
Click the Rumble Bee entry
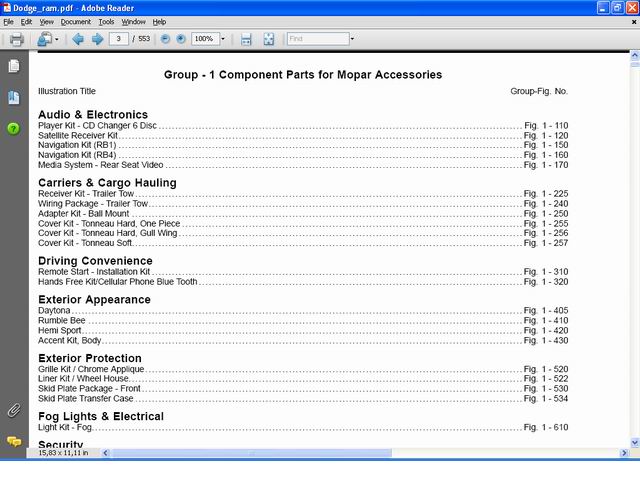[62, 320]
